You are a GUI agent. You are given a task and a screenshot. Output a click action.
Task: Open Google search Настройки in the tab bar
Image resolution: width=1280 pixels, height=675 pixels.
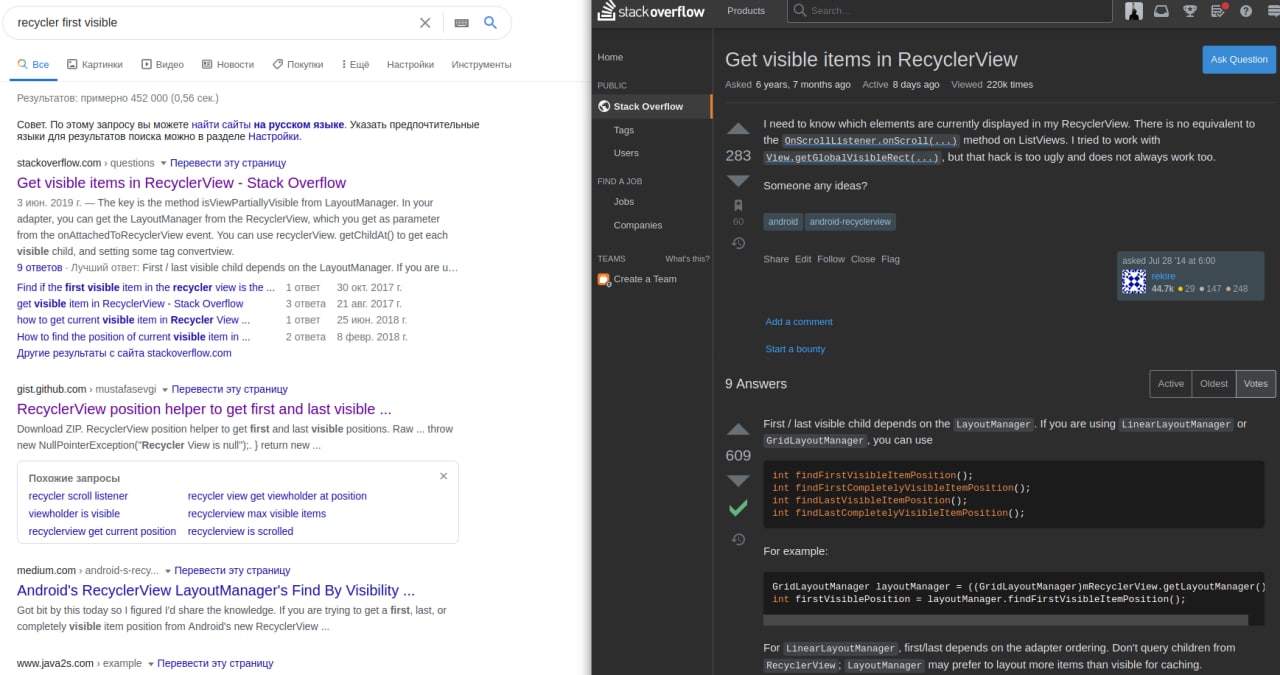(x=410, y=64)
